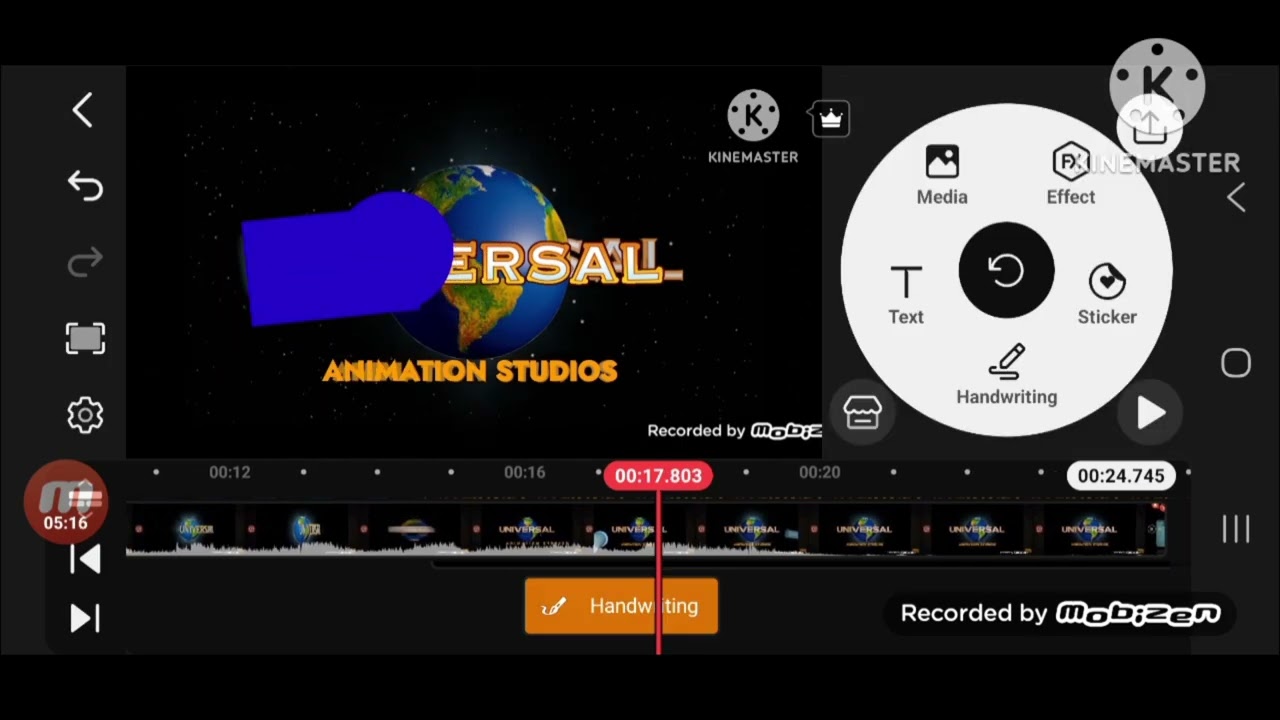Add a Text layer
This screenshot has height=720, width=1280.
(x=906, y=296)
